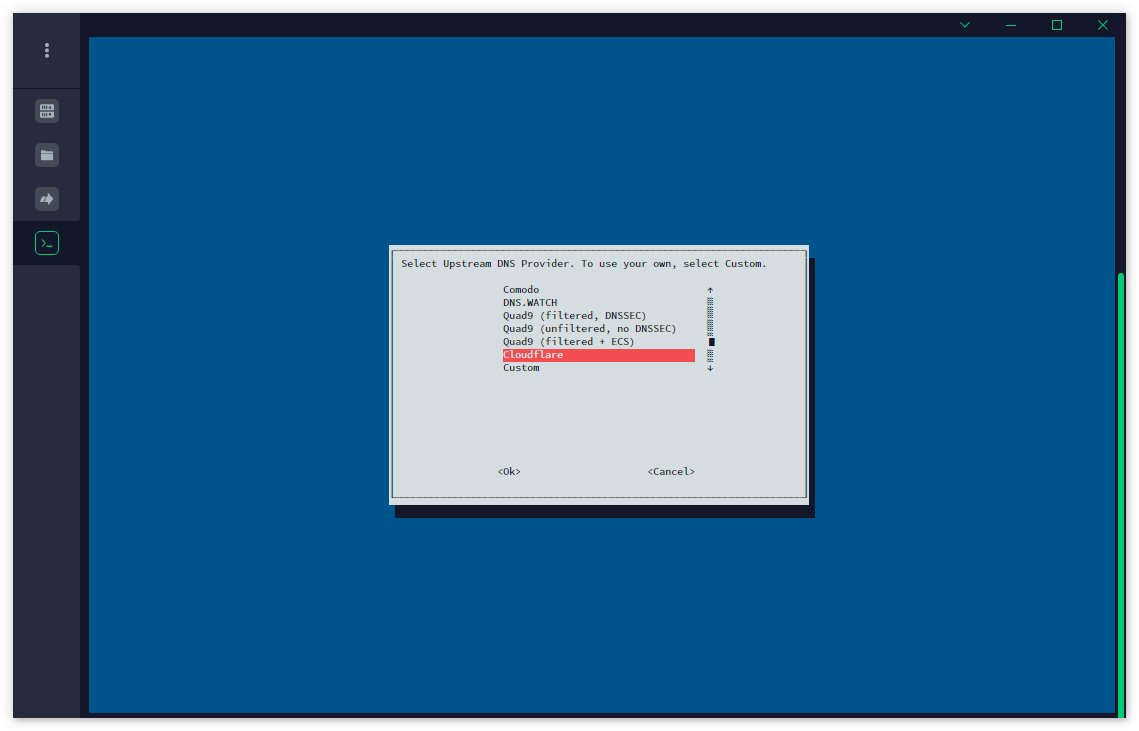Select Comodo as upstream DNS

coord(521,289)
